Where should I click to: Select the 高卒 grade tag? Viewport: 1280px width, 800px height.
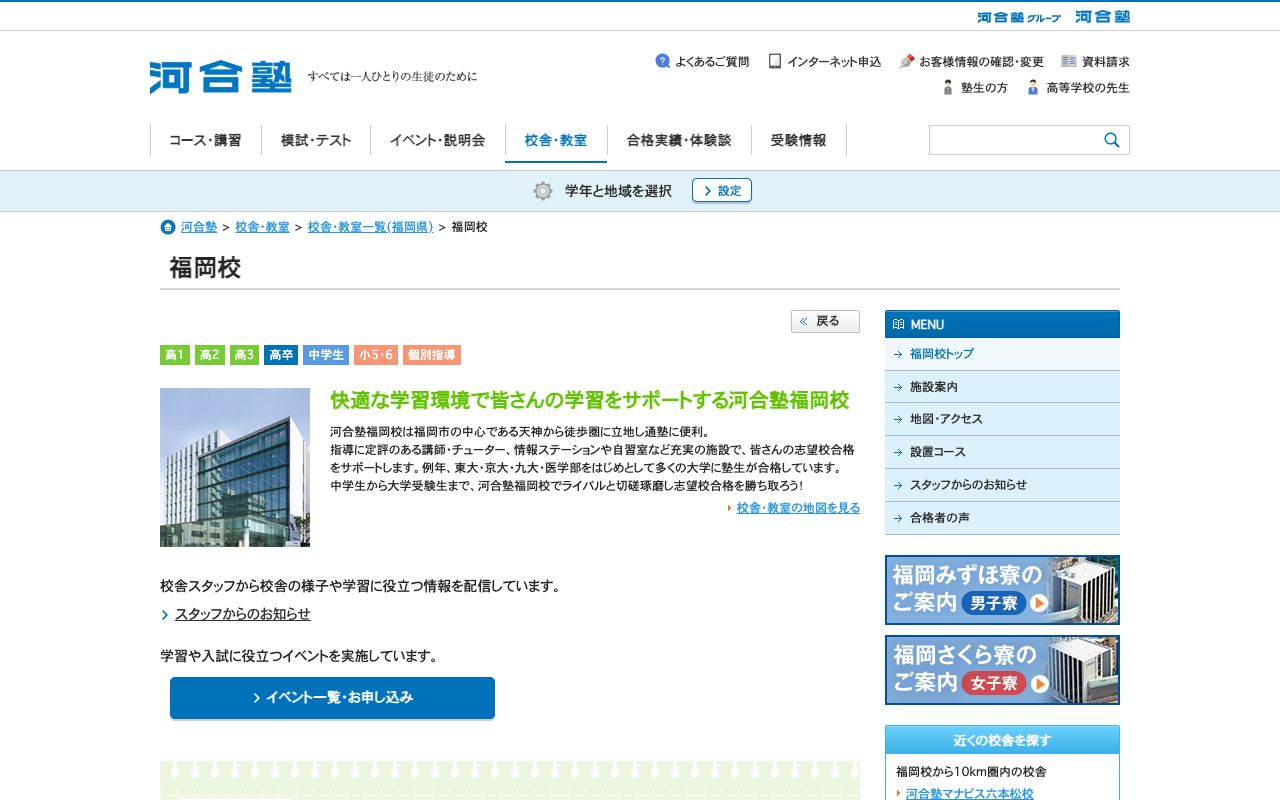point(281,355)
